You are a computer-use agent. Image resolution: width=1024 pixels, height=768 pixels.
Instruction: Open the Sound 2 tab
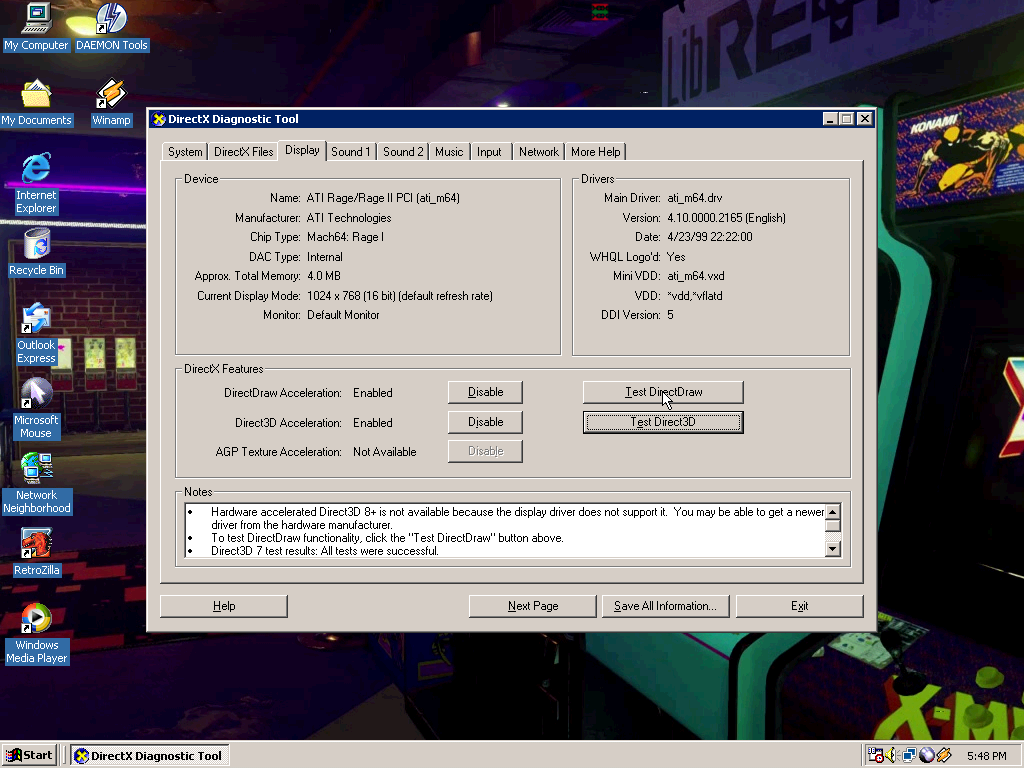(403, 152)
